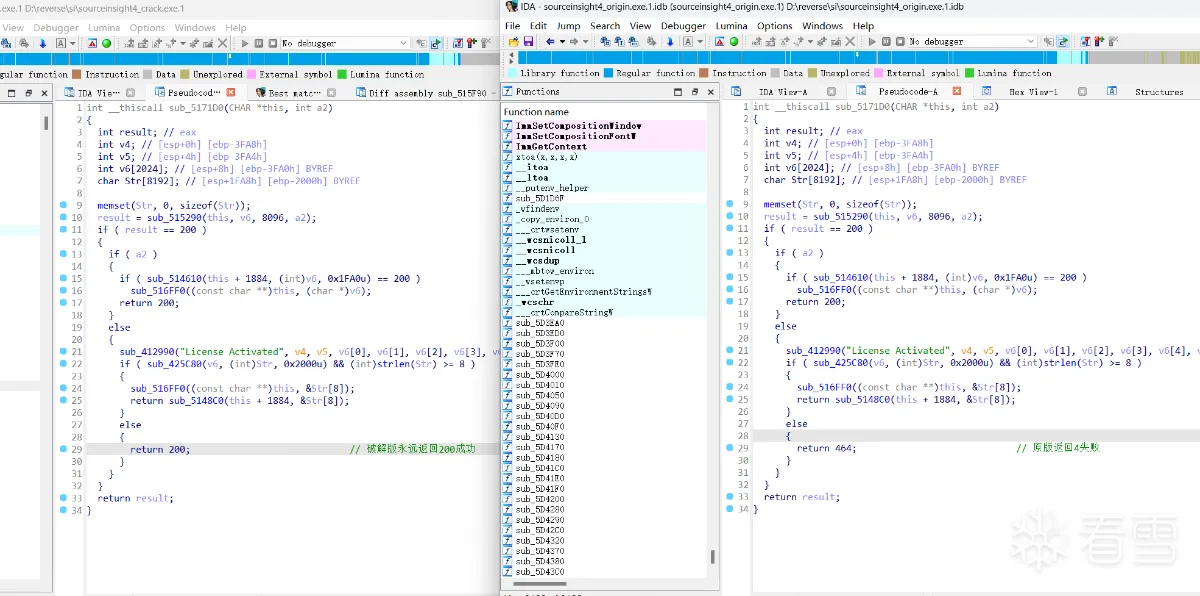The image size is (1200, 596).
Task: Click green circle icon in right IDA toolbar
Action: 734,42
